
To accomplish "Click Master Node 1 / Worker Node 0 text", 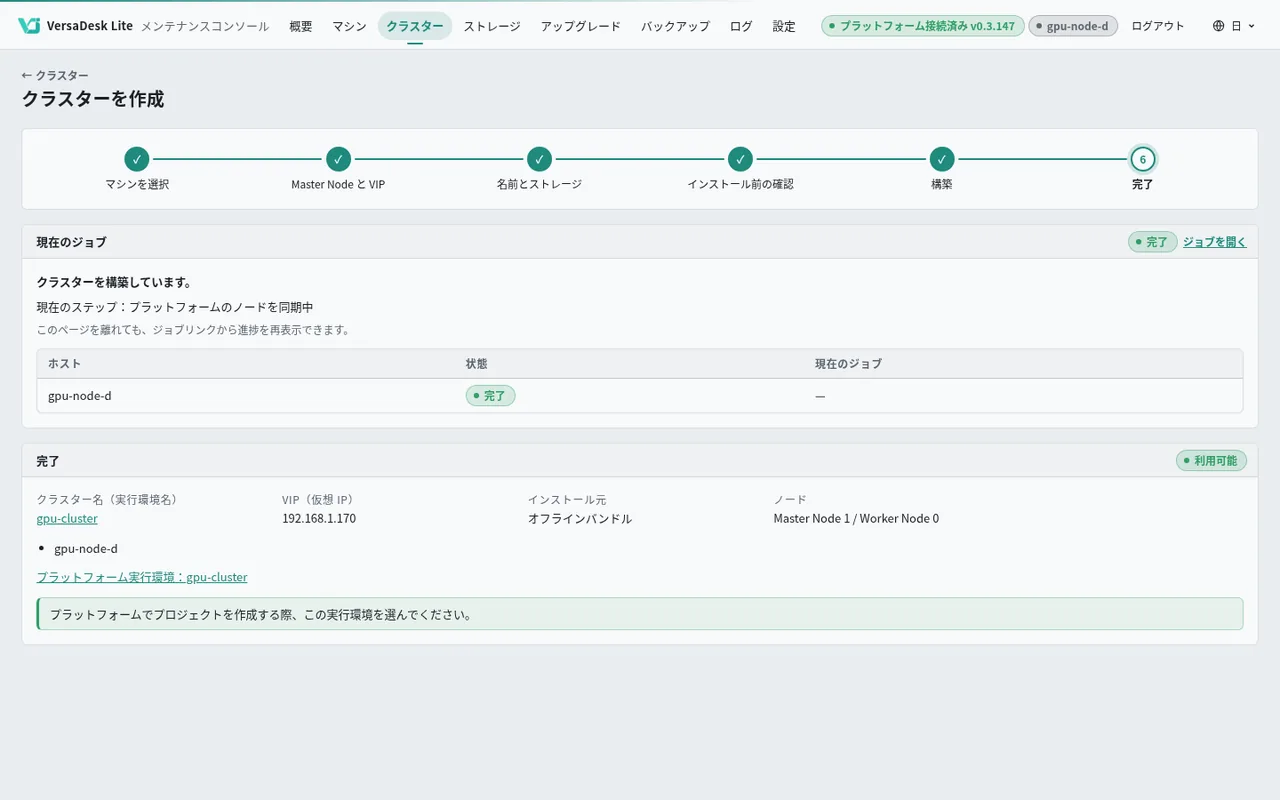I will [856, 519].
